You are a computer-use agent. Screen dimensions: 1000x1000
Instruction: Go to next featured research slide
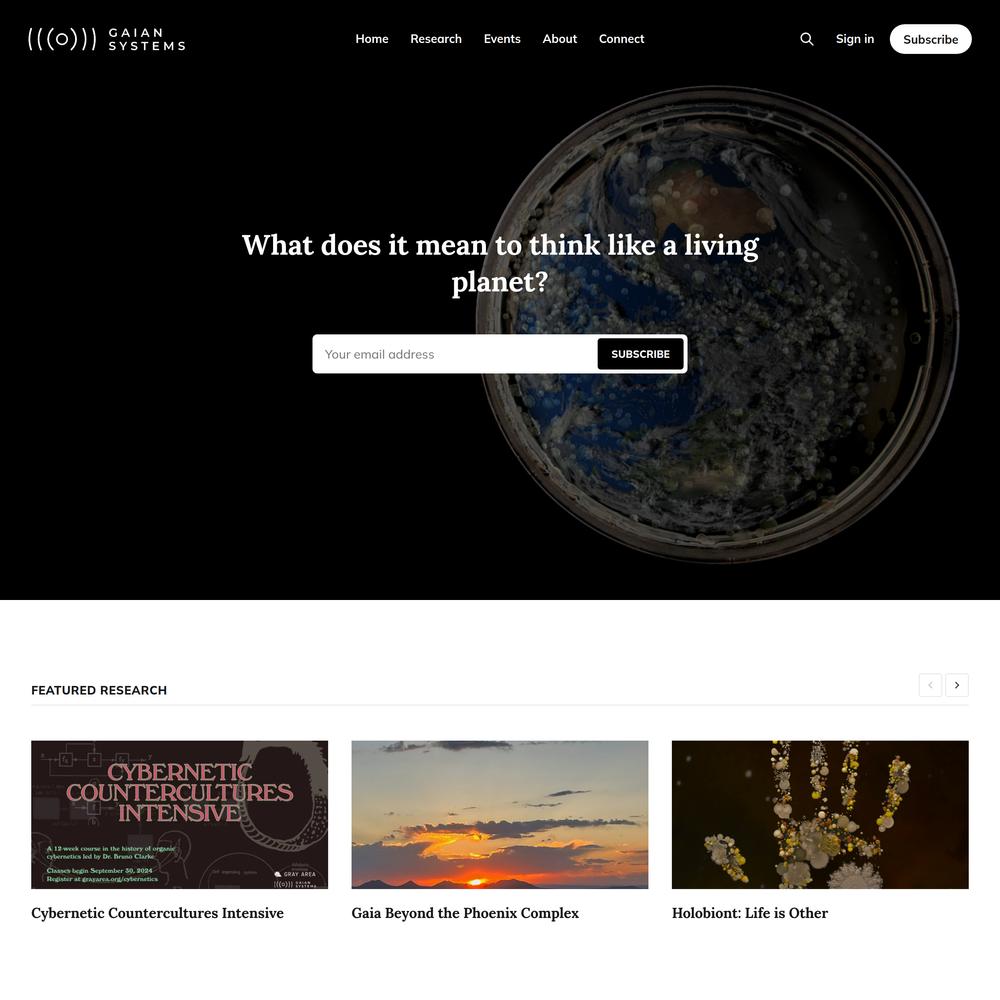click(957, 685)
